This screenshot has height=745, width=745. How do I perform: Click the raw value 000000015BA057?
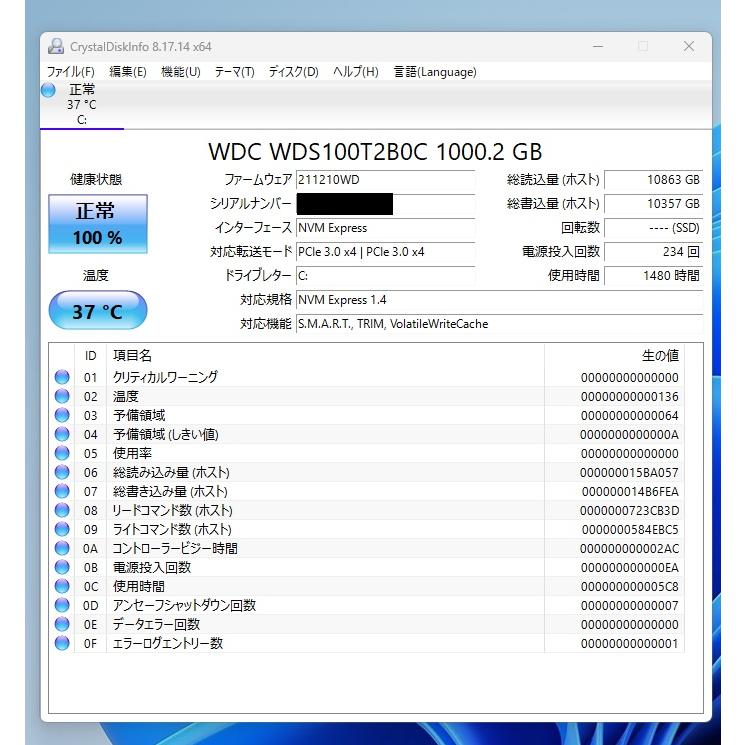[630, 473]
